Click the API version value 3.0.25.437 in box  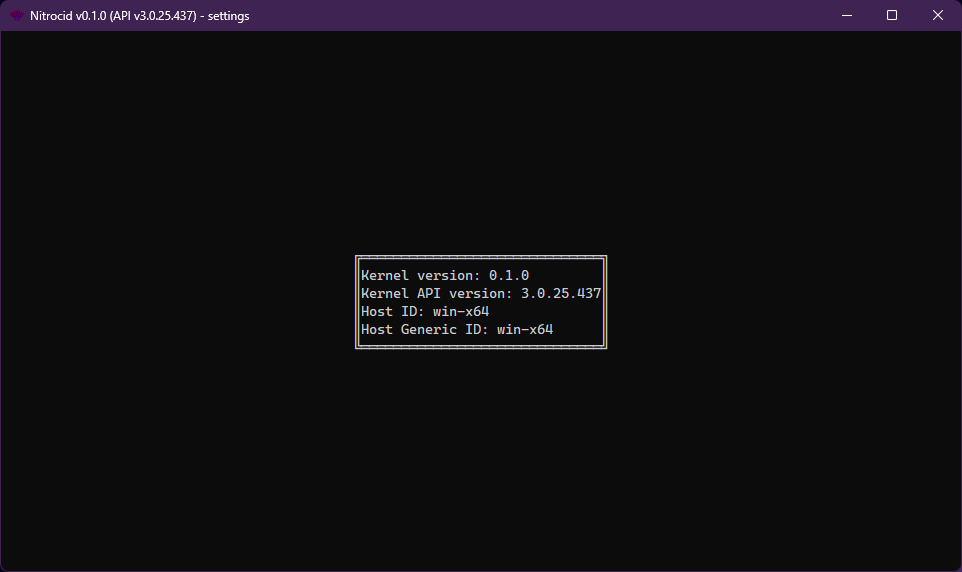pos(560,294)
